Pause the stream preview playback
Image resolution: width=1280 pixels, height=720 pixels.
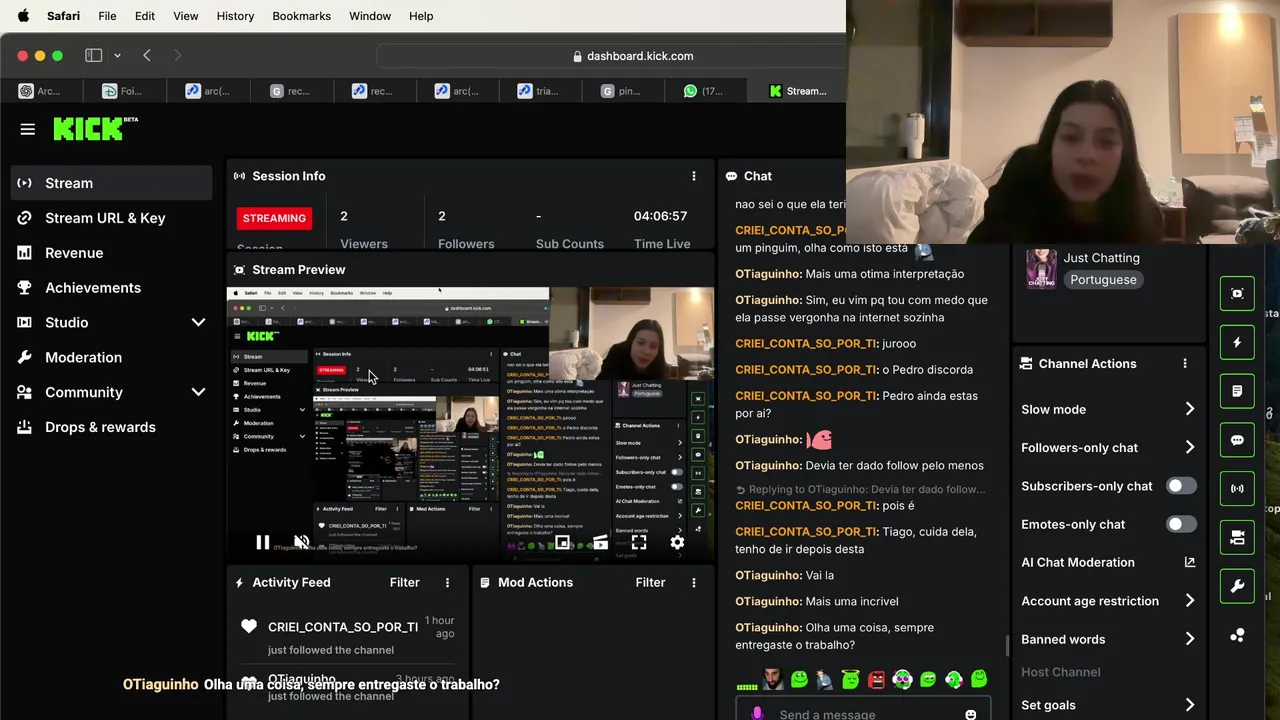click(x=262, y=542)
